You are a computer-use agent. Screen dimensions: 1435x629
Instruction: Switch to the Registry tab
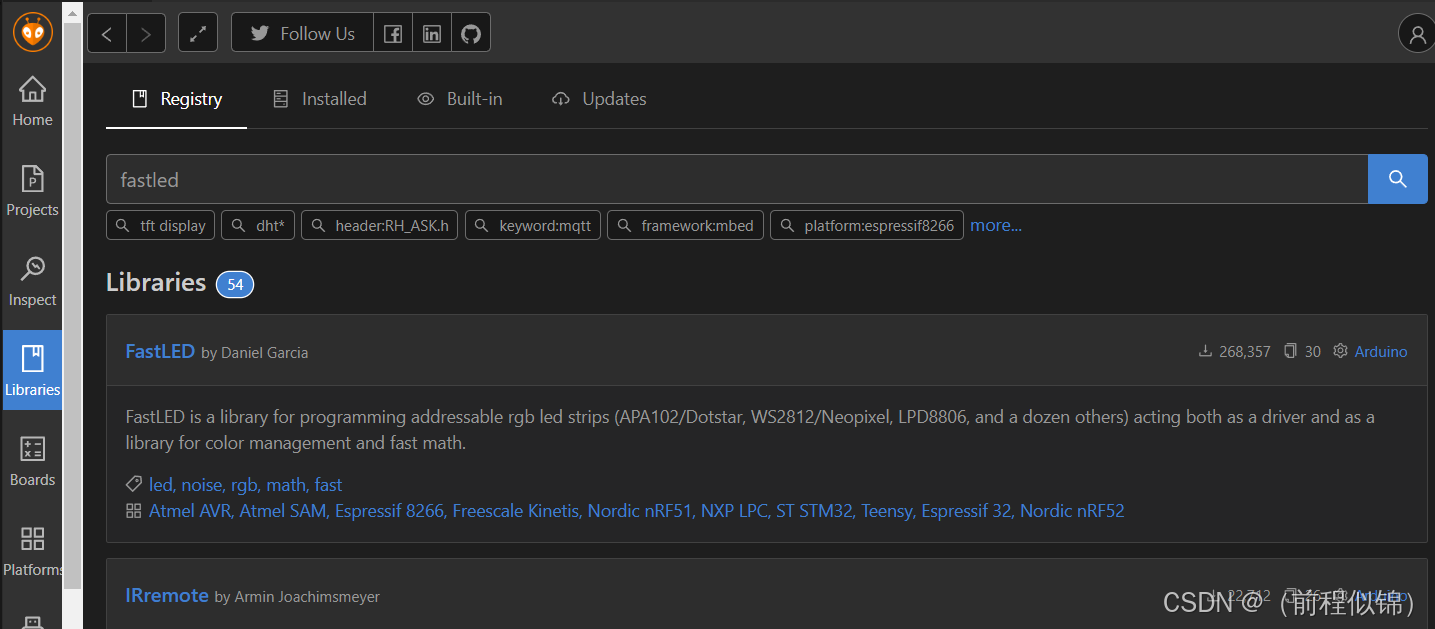pyautogui.click(x=176, y=99)
